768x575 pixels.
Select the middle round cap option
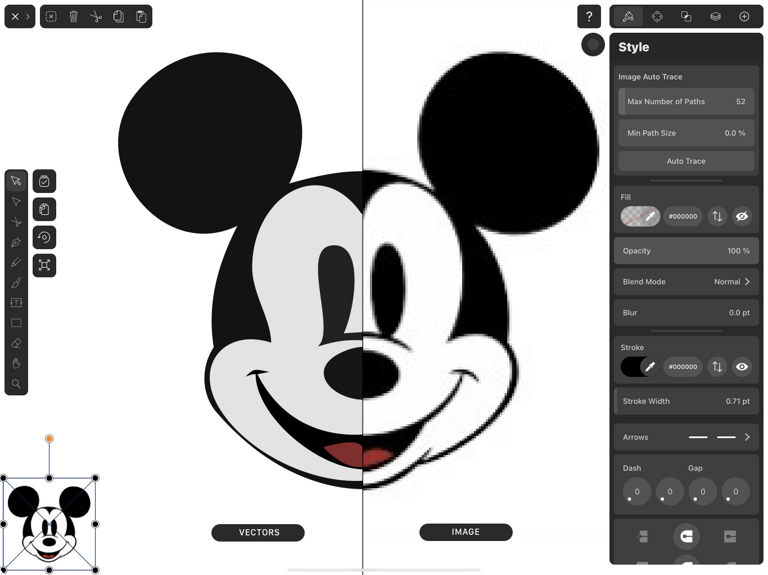pyautogui.click(x=686, y=536)
